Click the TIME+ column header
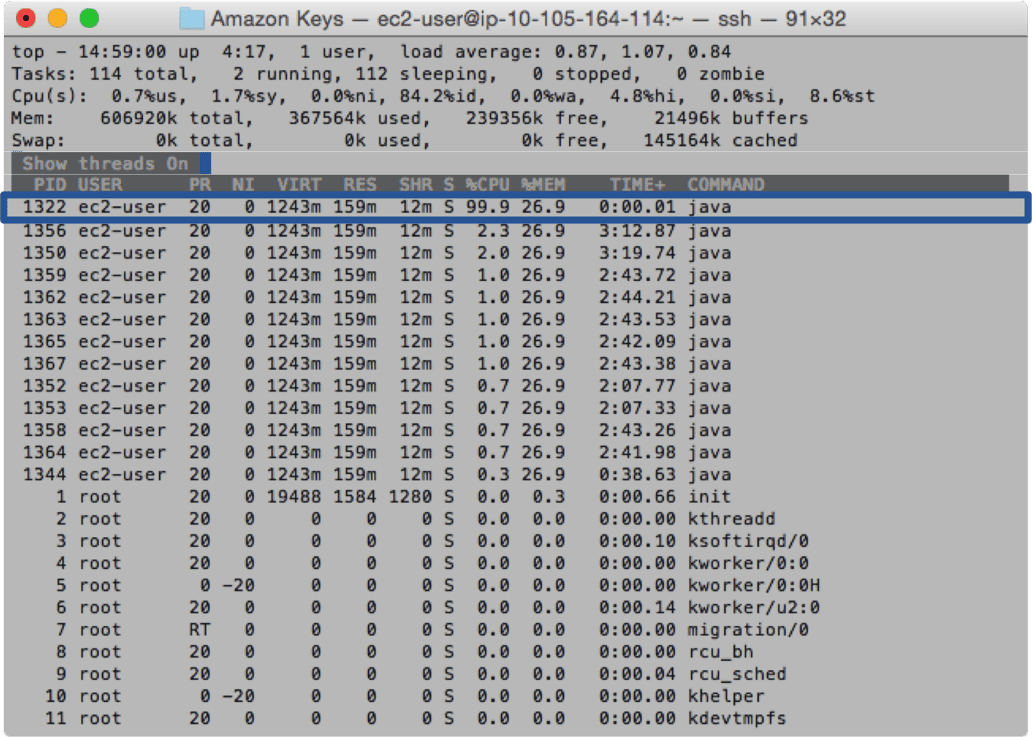 (x=637, y=185)
